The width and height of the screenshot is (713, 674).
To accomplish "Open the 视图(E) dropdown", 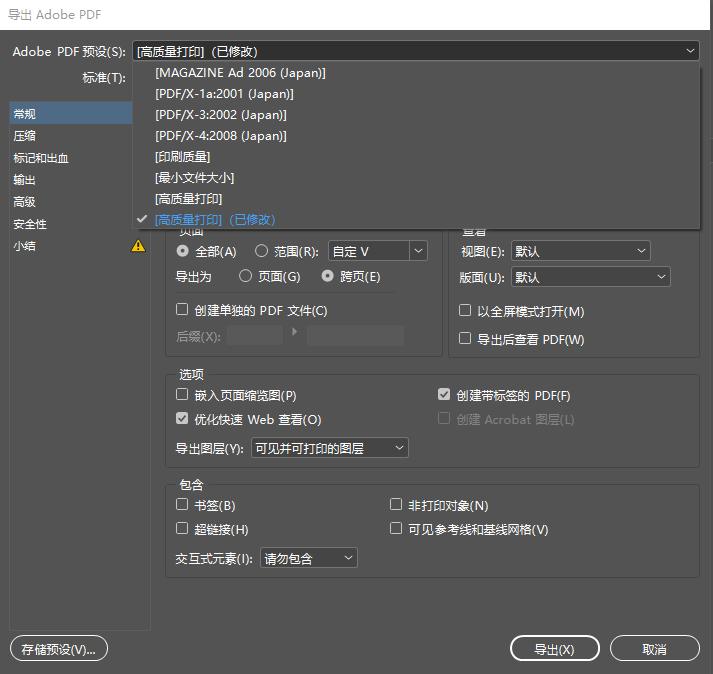I will coord(581,251).
